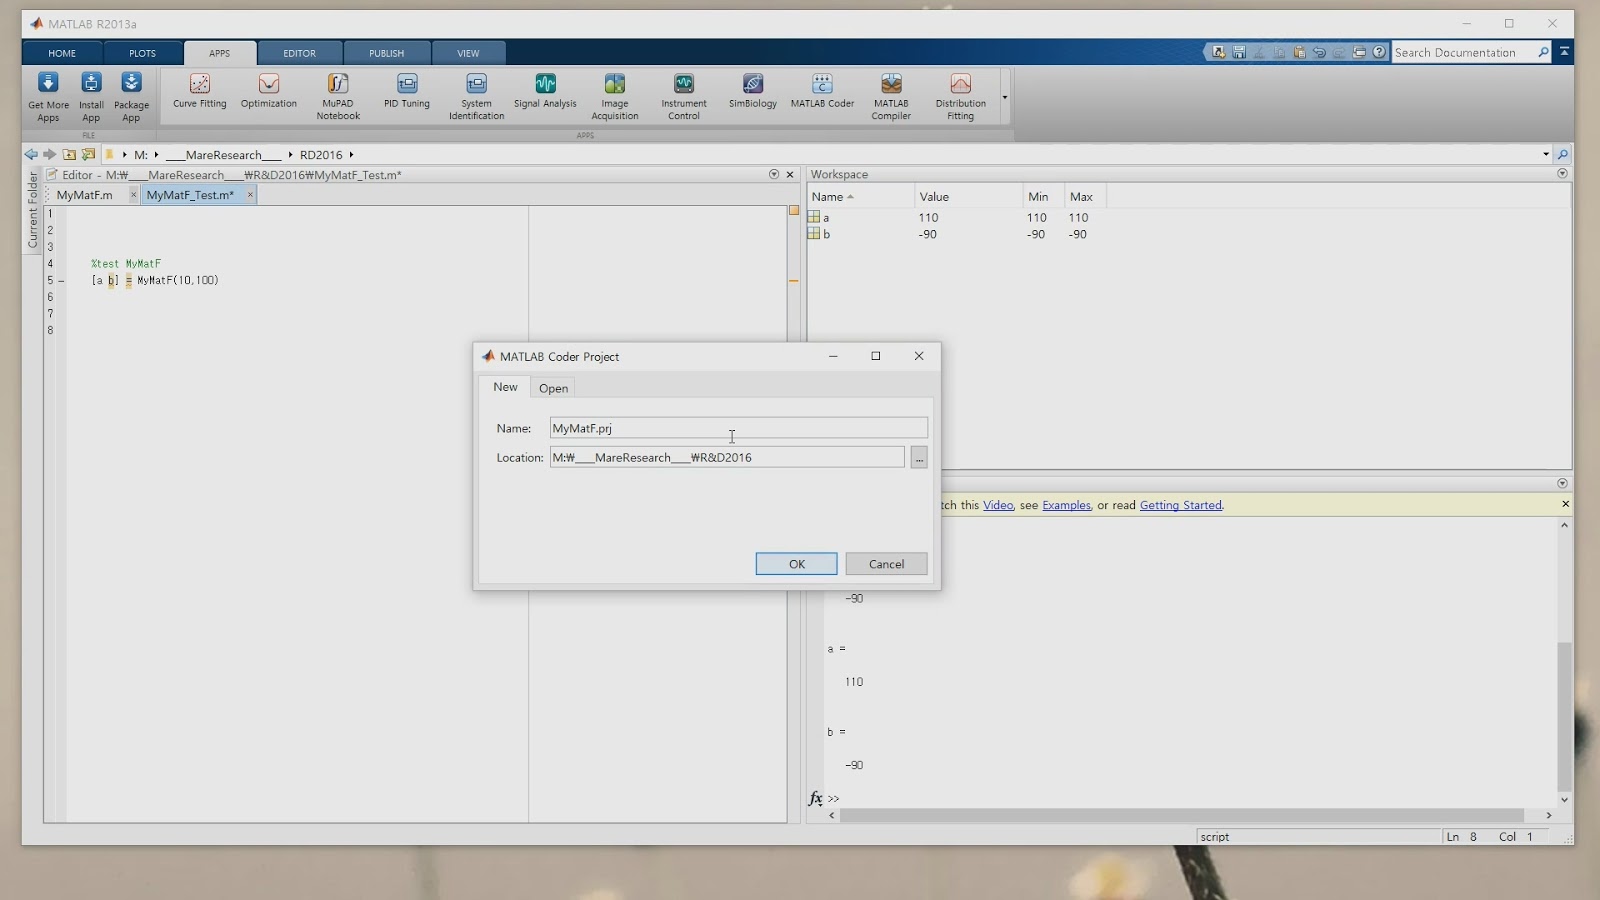The width and height of the screenshot is (1600, 900).
Task: Open MATLAB Coder app
Action: [x=822, y=91]
